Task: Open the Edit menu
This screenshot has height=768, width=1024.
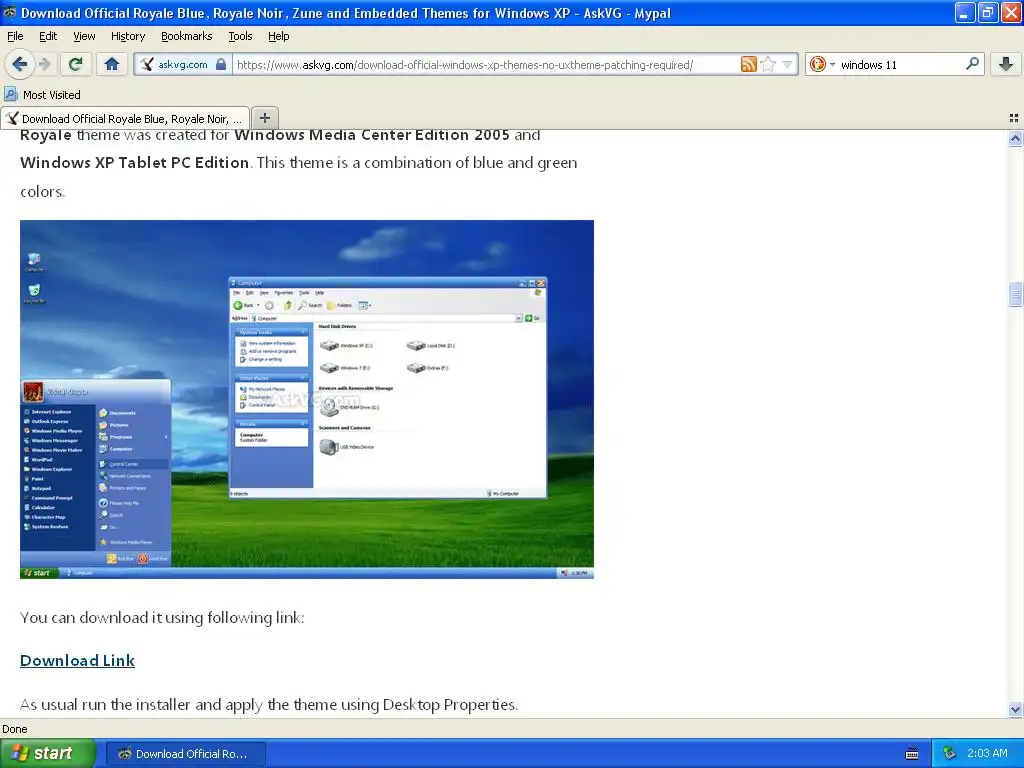Action: tap(48, 36)
